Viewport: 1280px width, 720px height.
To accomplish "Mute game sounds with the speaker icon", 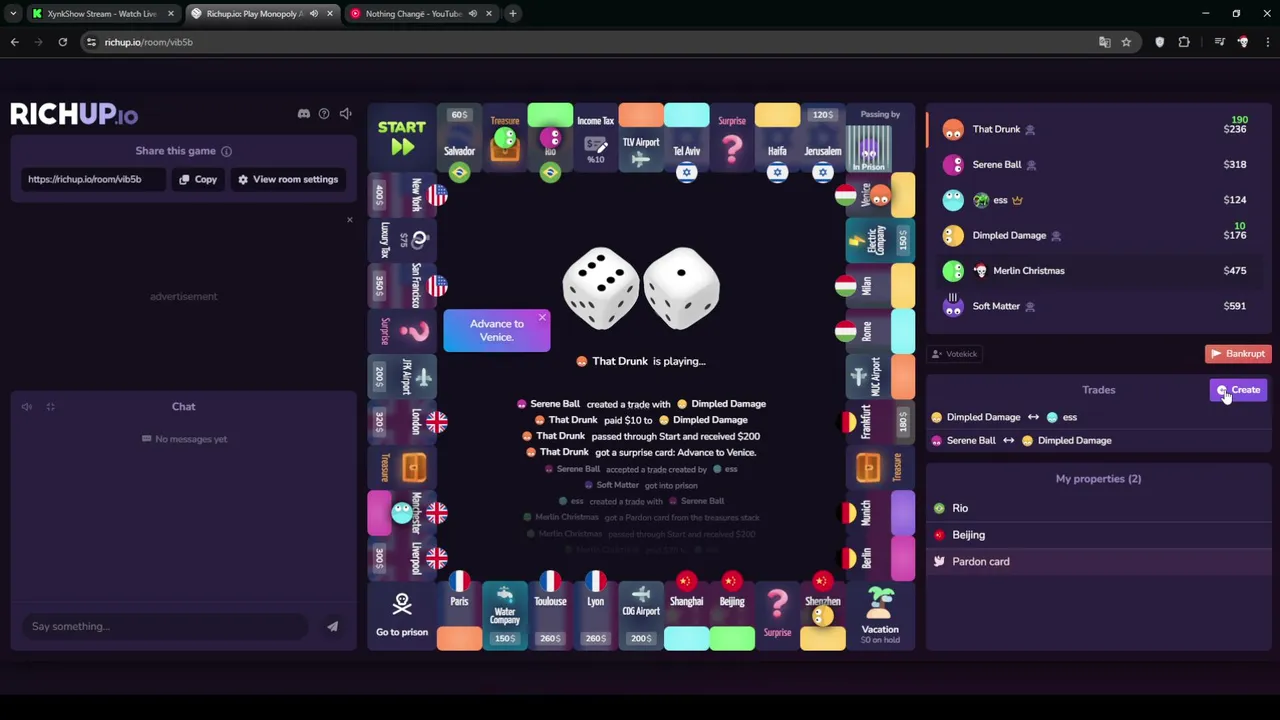I will pyautogui.click(x=345, y=114).
